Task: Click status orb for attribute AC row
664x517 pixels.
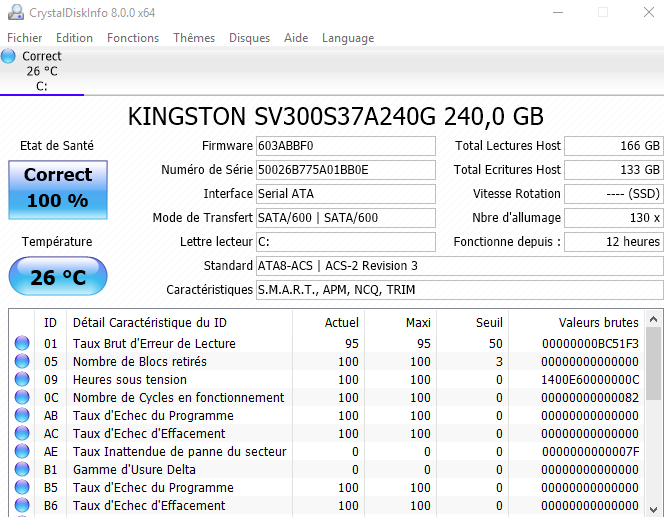Action: (22, 434)
